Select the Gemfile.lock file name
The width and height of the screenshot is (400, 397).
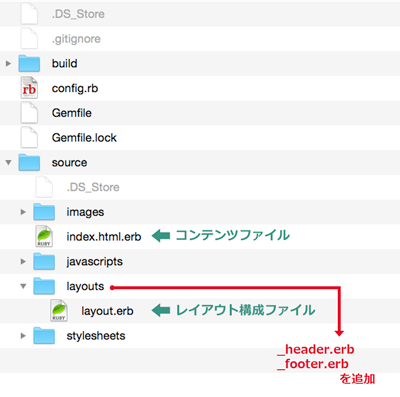pyautogui.click(x=84, y=138)
